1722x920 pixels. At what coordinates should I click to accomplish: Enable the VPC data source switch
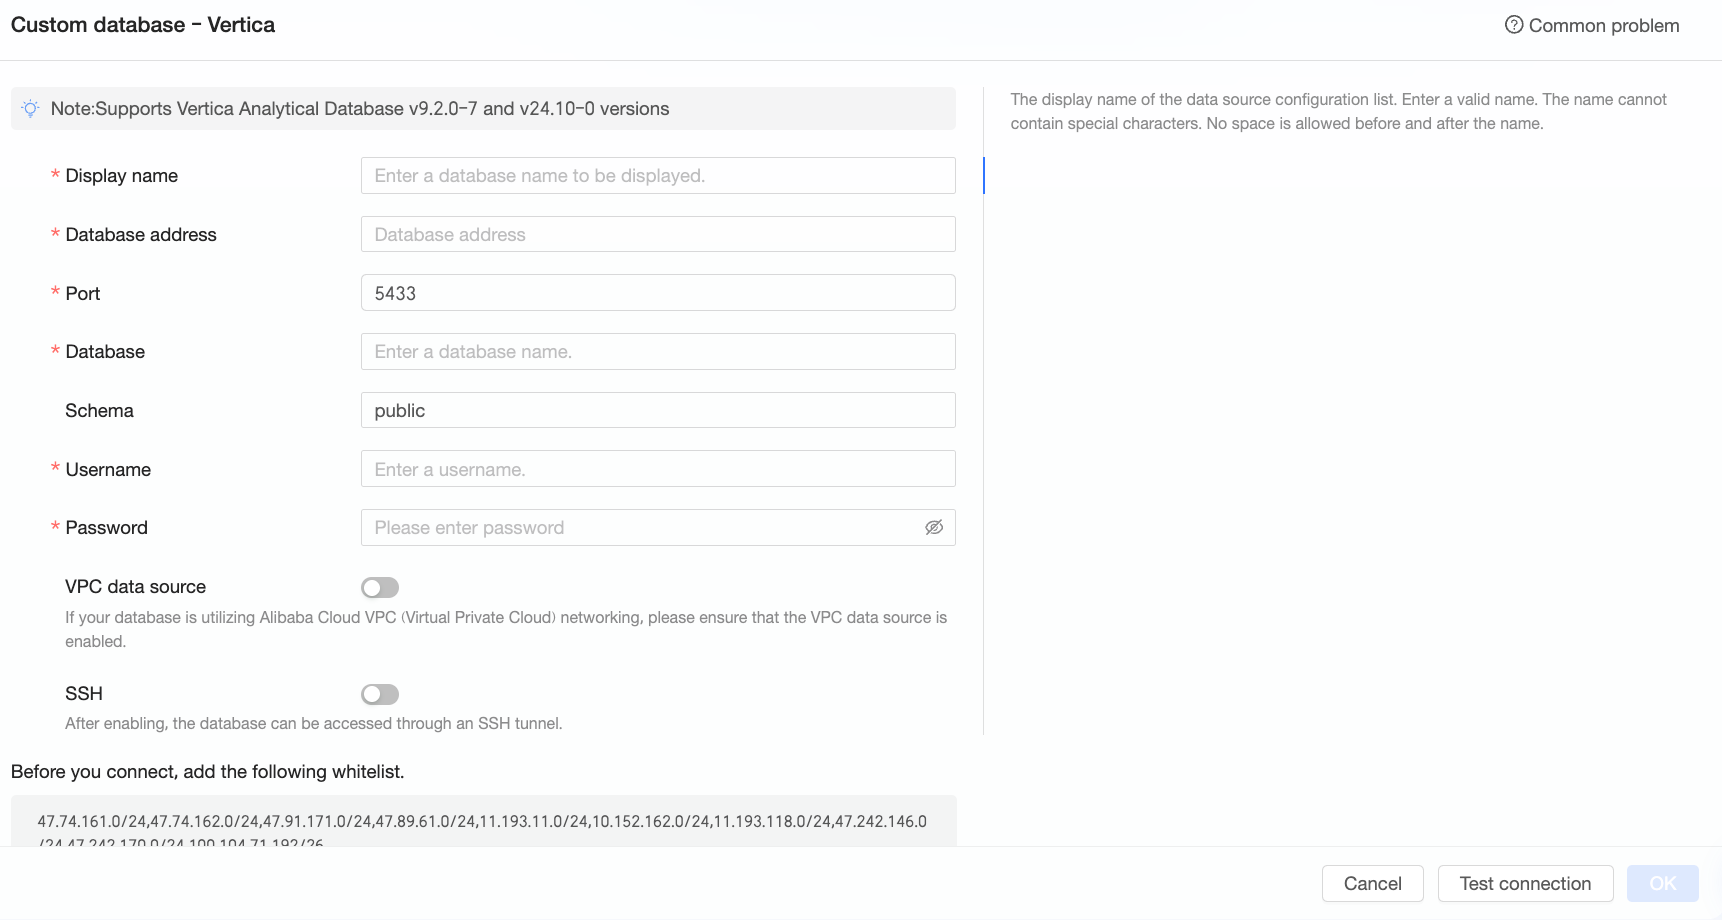tap(380, 588)
